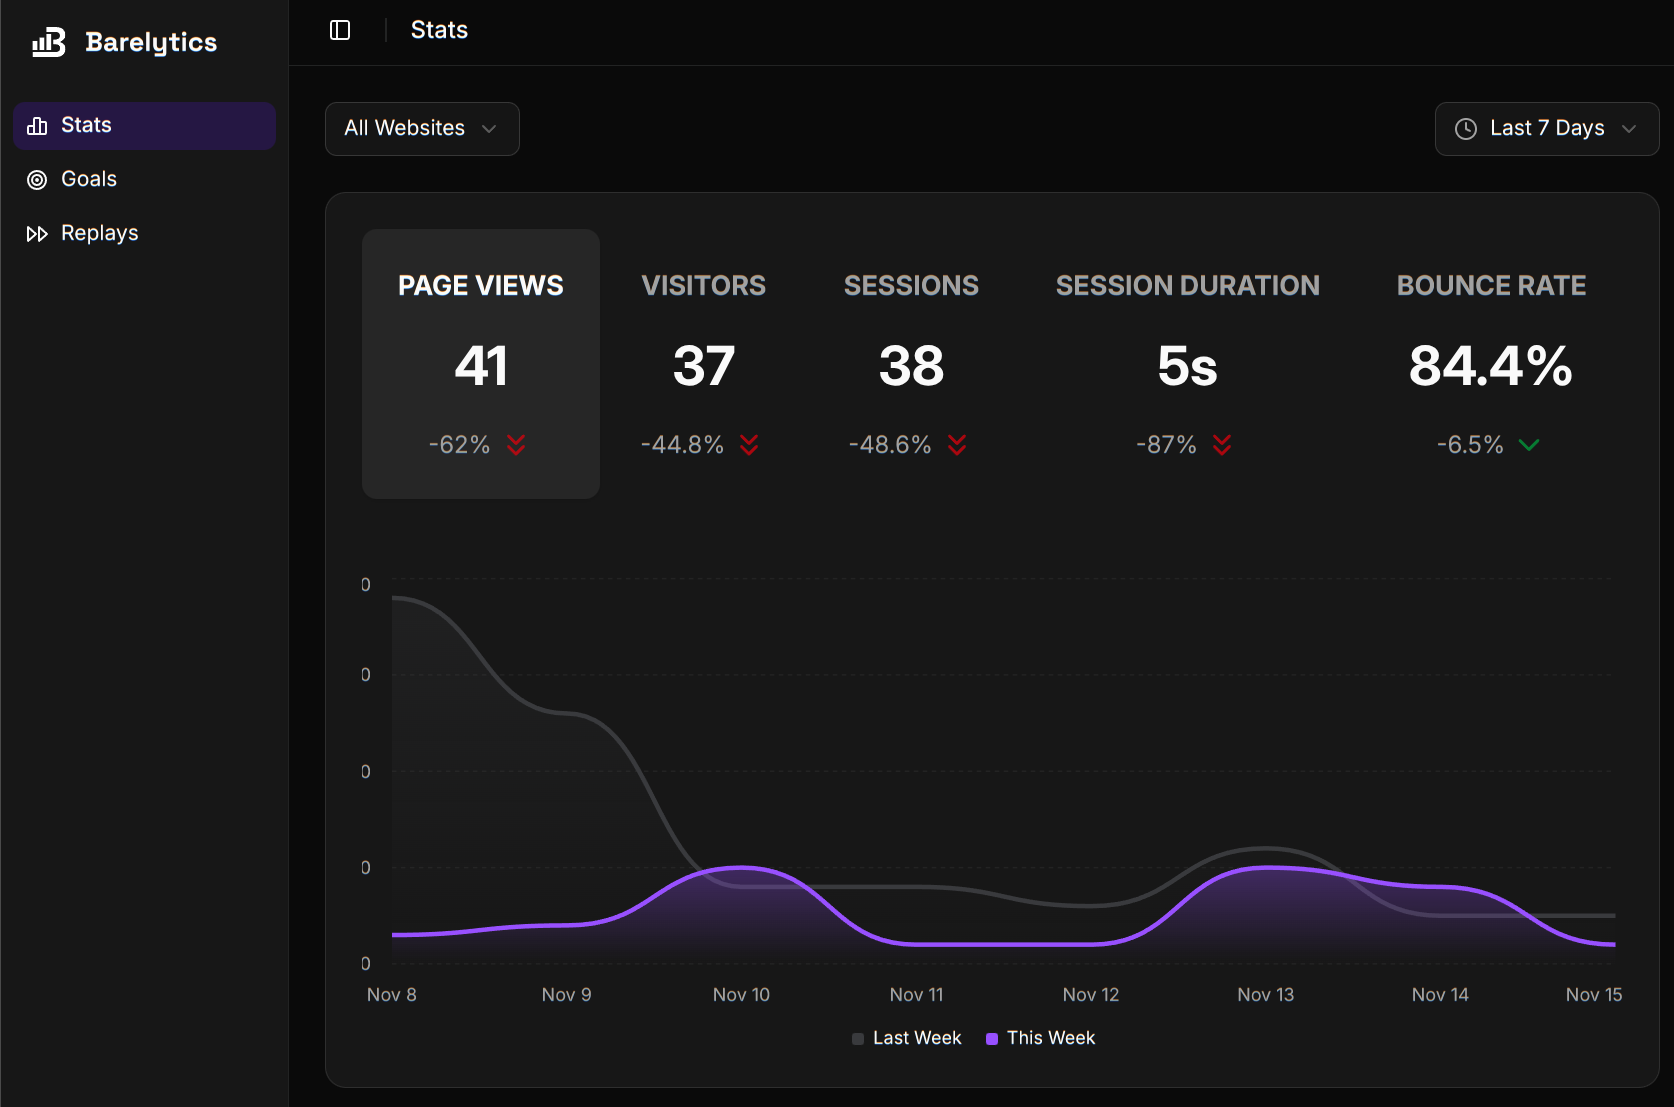Click the Barelytics logo icon
Viewport: 1674px width, 1107px height.
(48, 42)
